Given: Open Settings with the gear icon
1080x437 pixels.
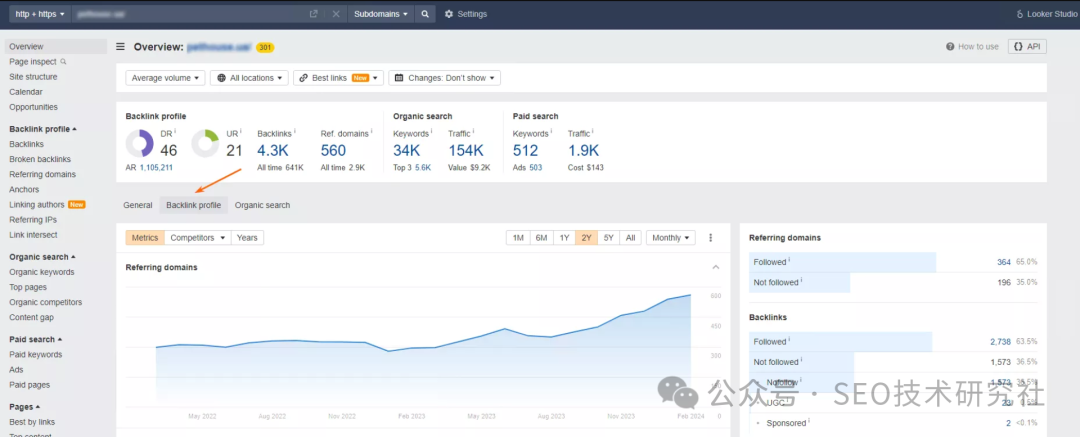Looking at the screenshot, I should click(x=466, y=14).
